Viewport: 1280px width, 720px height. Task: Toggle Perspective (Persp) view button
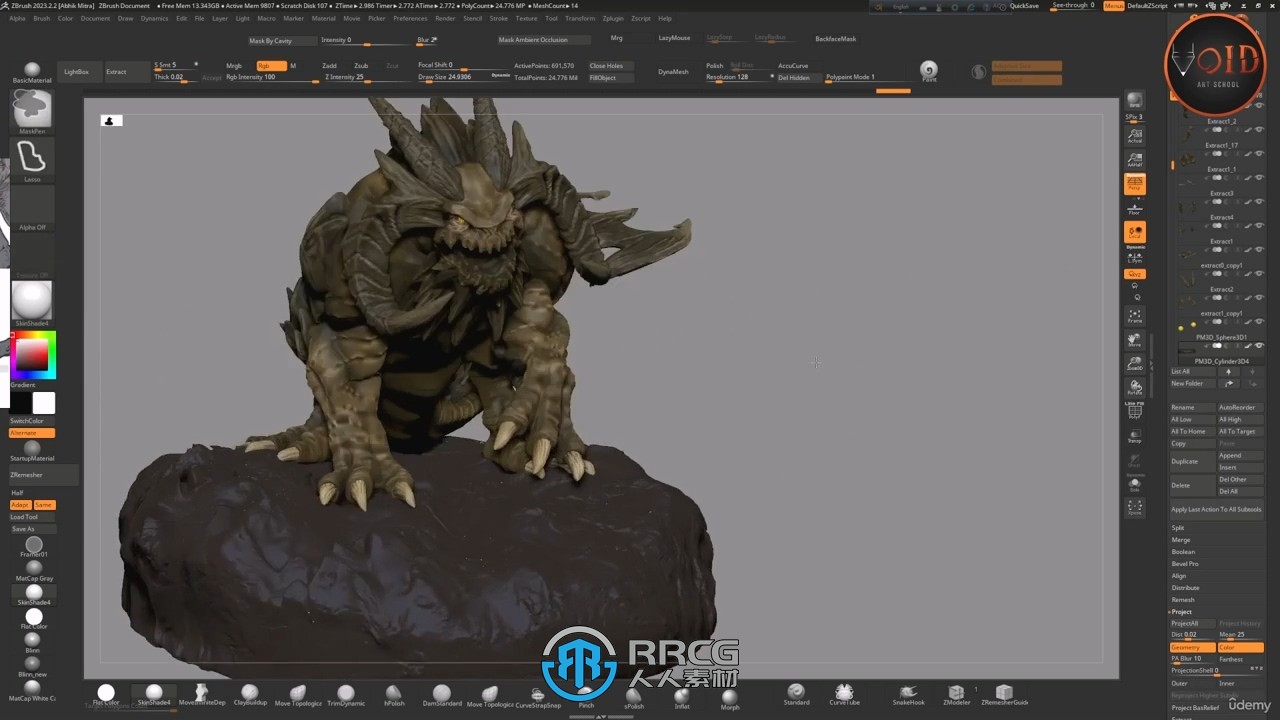click(x=1134, y=184)
